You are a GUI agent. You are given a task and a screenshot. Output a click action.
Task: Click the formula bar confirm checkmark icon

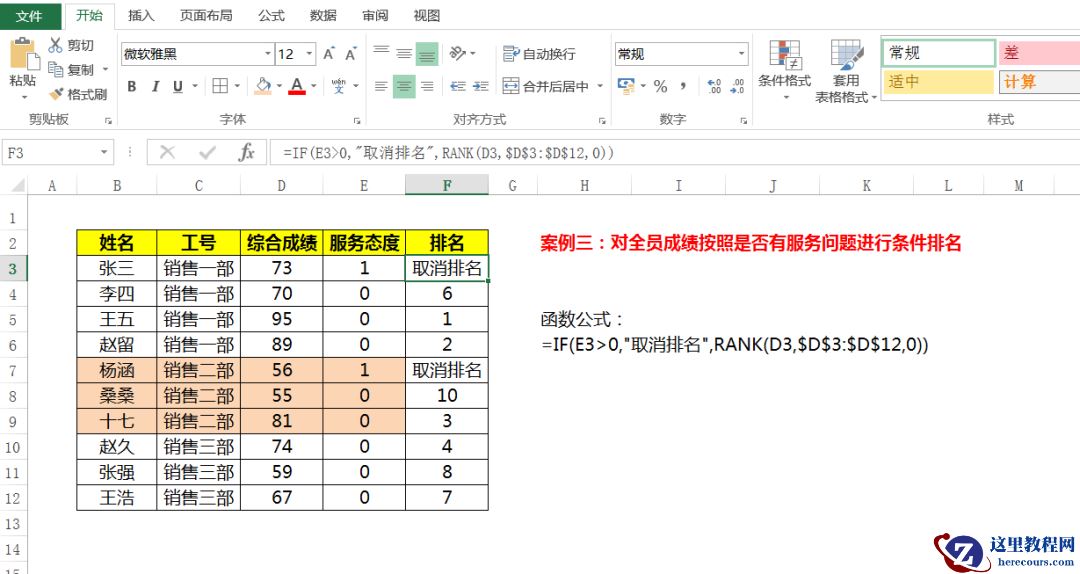pyautogui.click(x=207, y=152)
